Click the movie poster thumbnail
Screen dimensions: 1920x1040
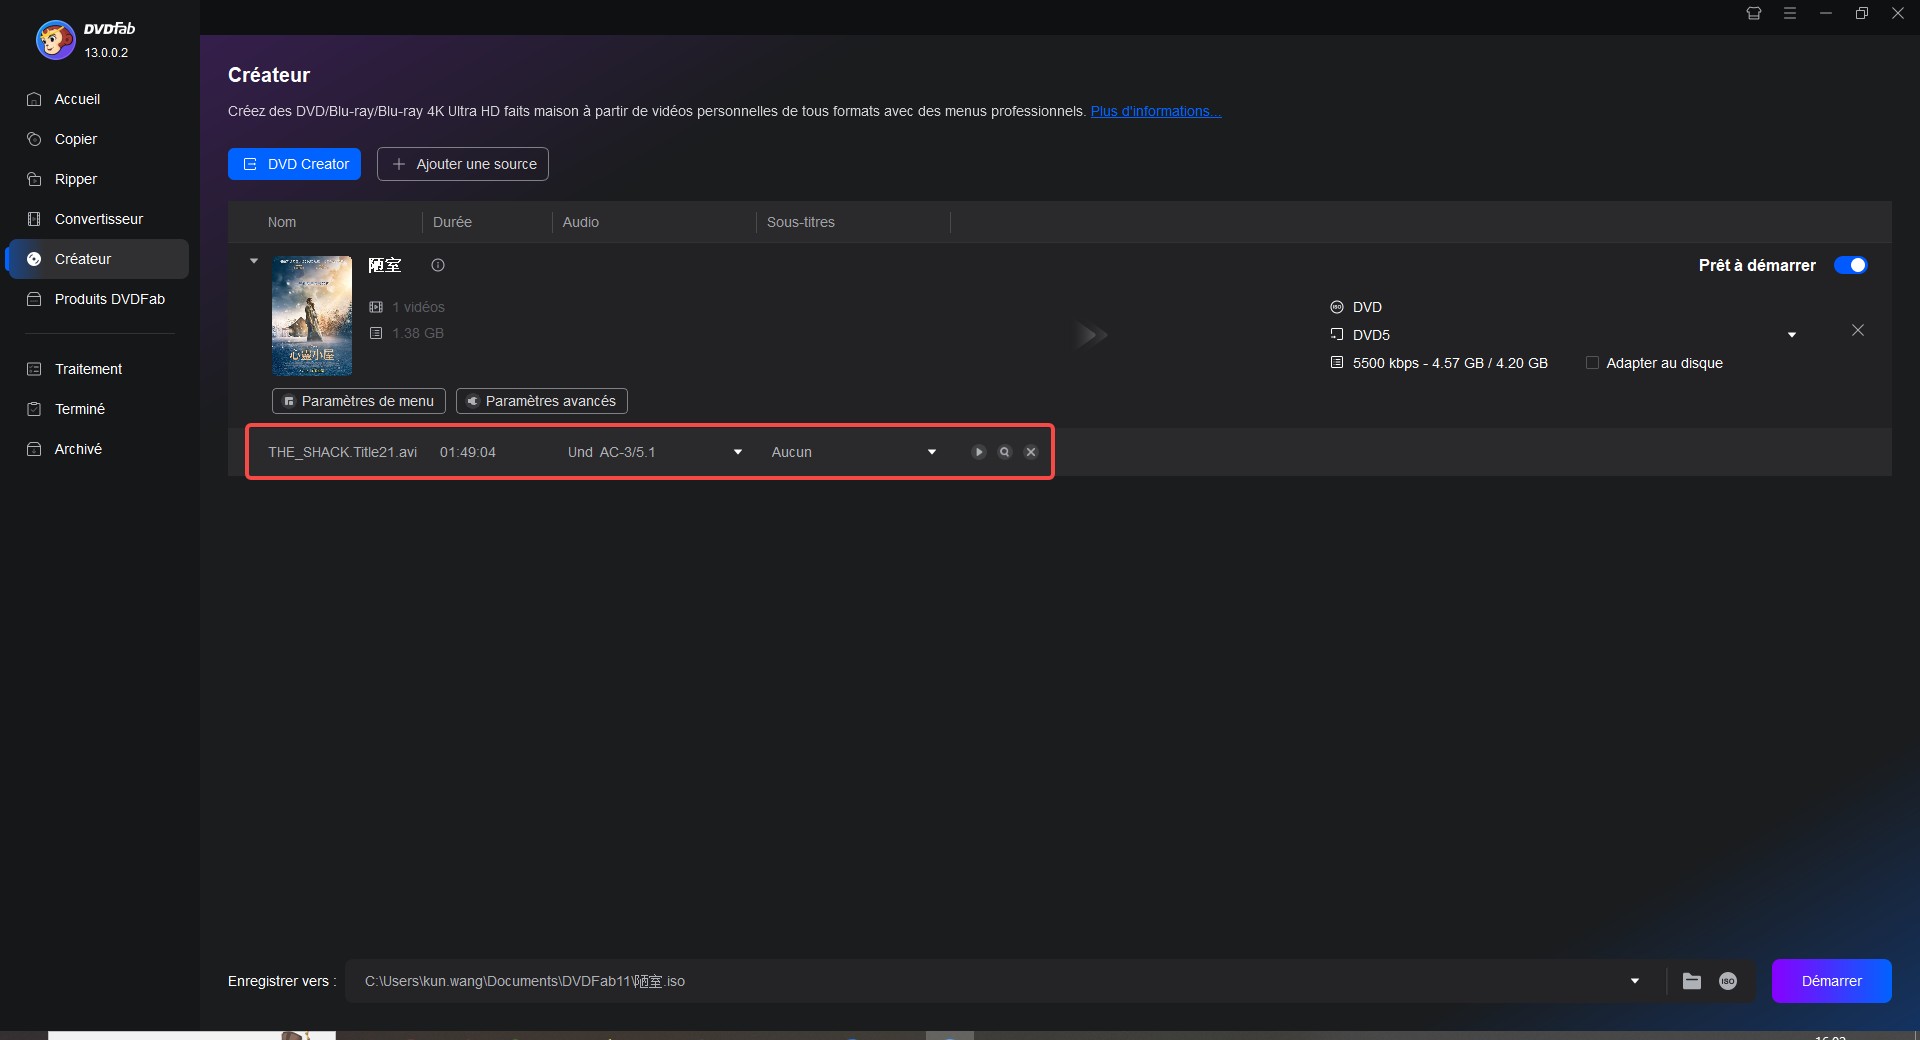[x=312, y=315]
